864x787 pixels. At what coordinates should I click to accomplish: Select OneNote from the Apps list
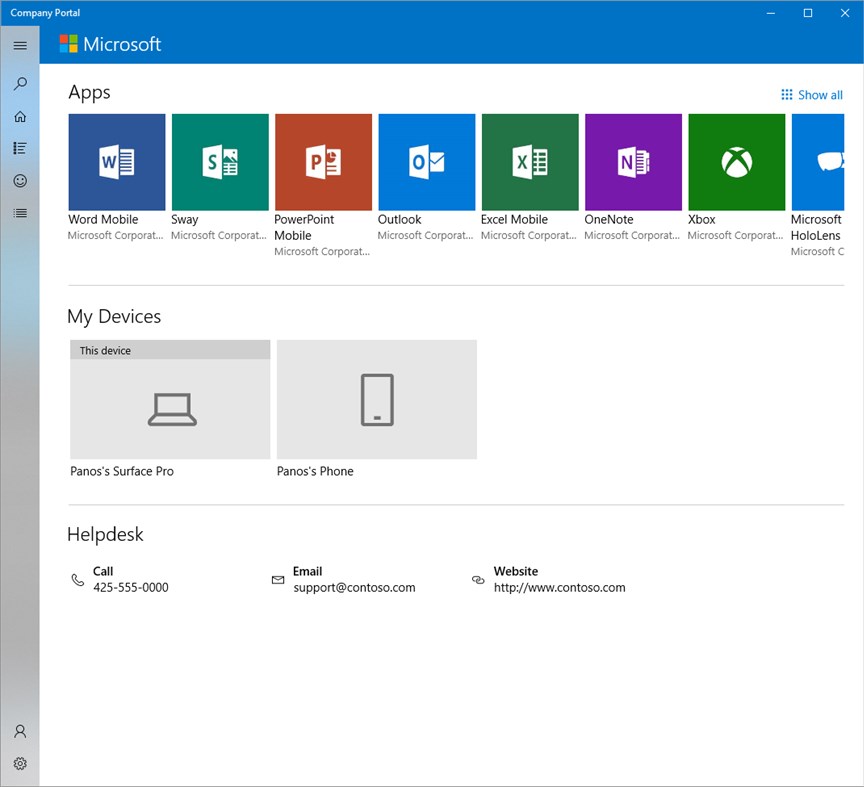coord(633,161)
